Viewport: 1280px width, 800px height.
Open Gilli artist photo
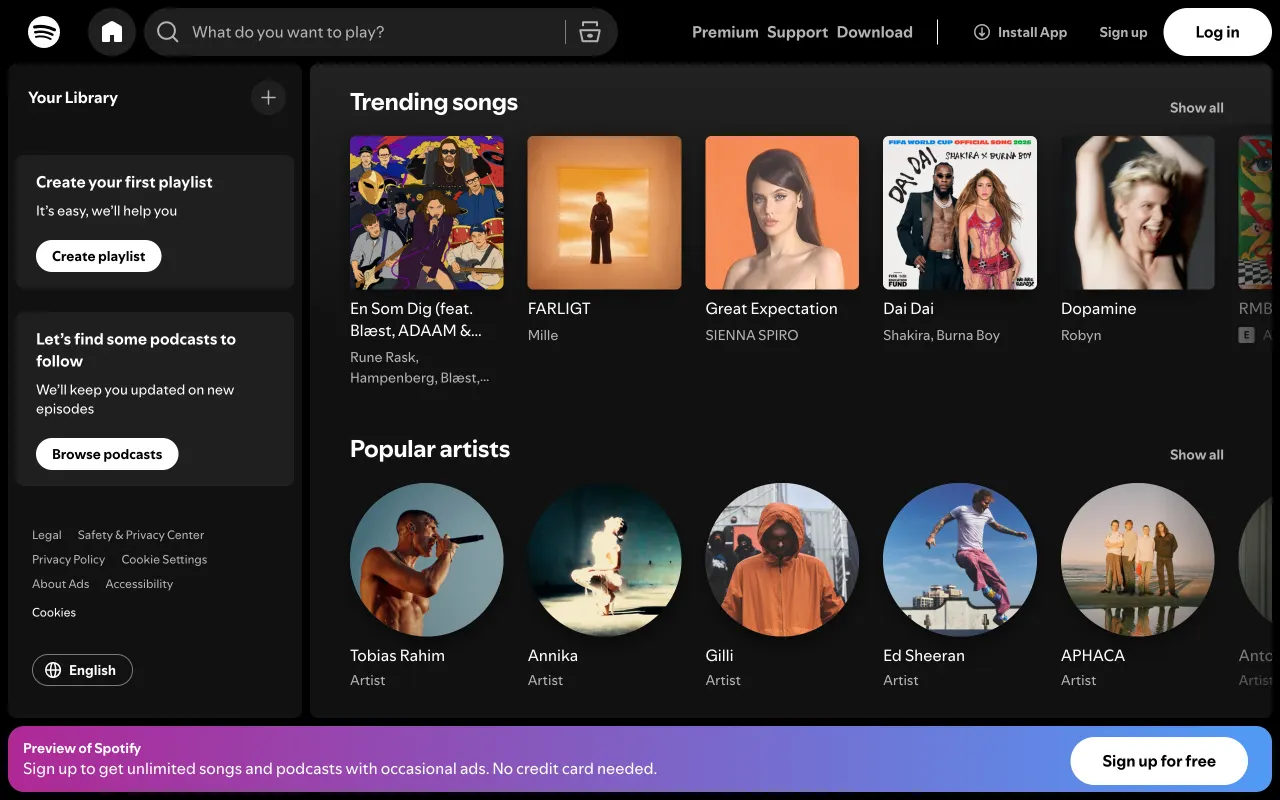(782, 560)
